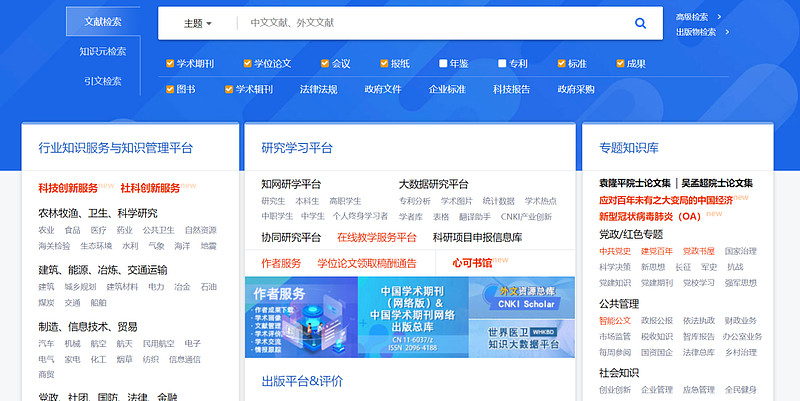This screenshot has height=401, width=800.
Task: Click the CNKI Scholar 外文资源总库 banner
Action: [521, 297]
